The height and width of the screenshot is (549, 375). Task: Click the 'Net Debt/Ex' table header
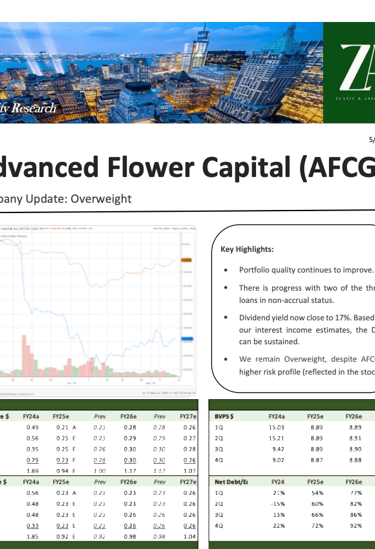pos(231,482)
